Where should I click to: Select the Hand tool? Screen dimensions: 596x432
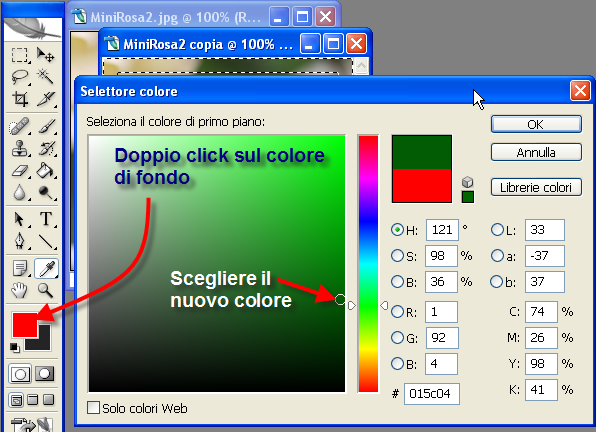click(x=19, y=291)
